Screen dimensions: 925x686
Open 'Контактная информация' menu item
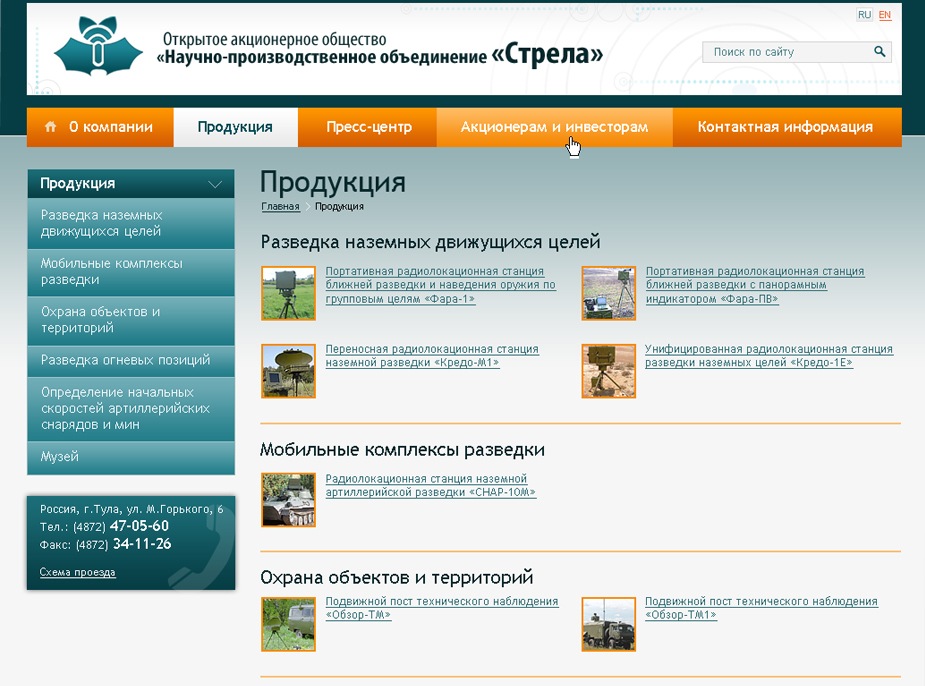point(785,127)
